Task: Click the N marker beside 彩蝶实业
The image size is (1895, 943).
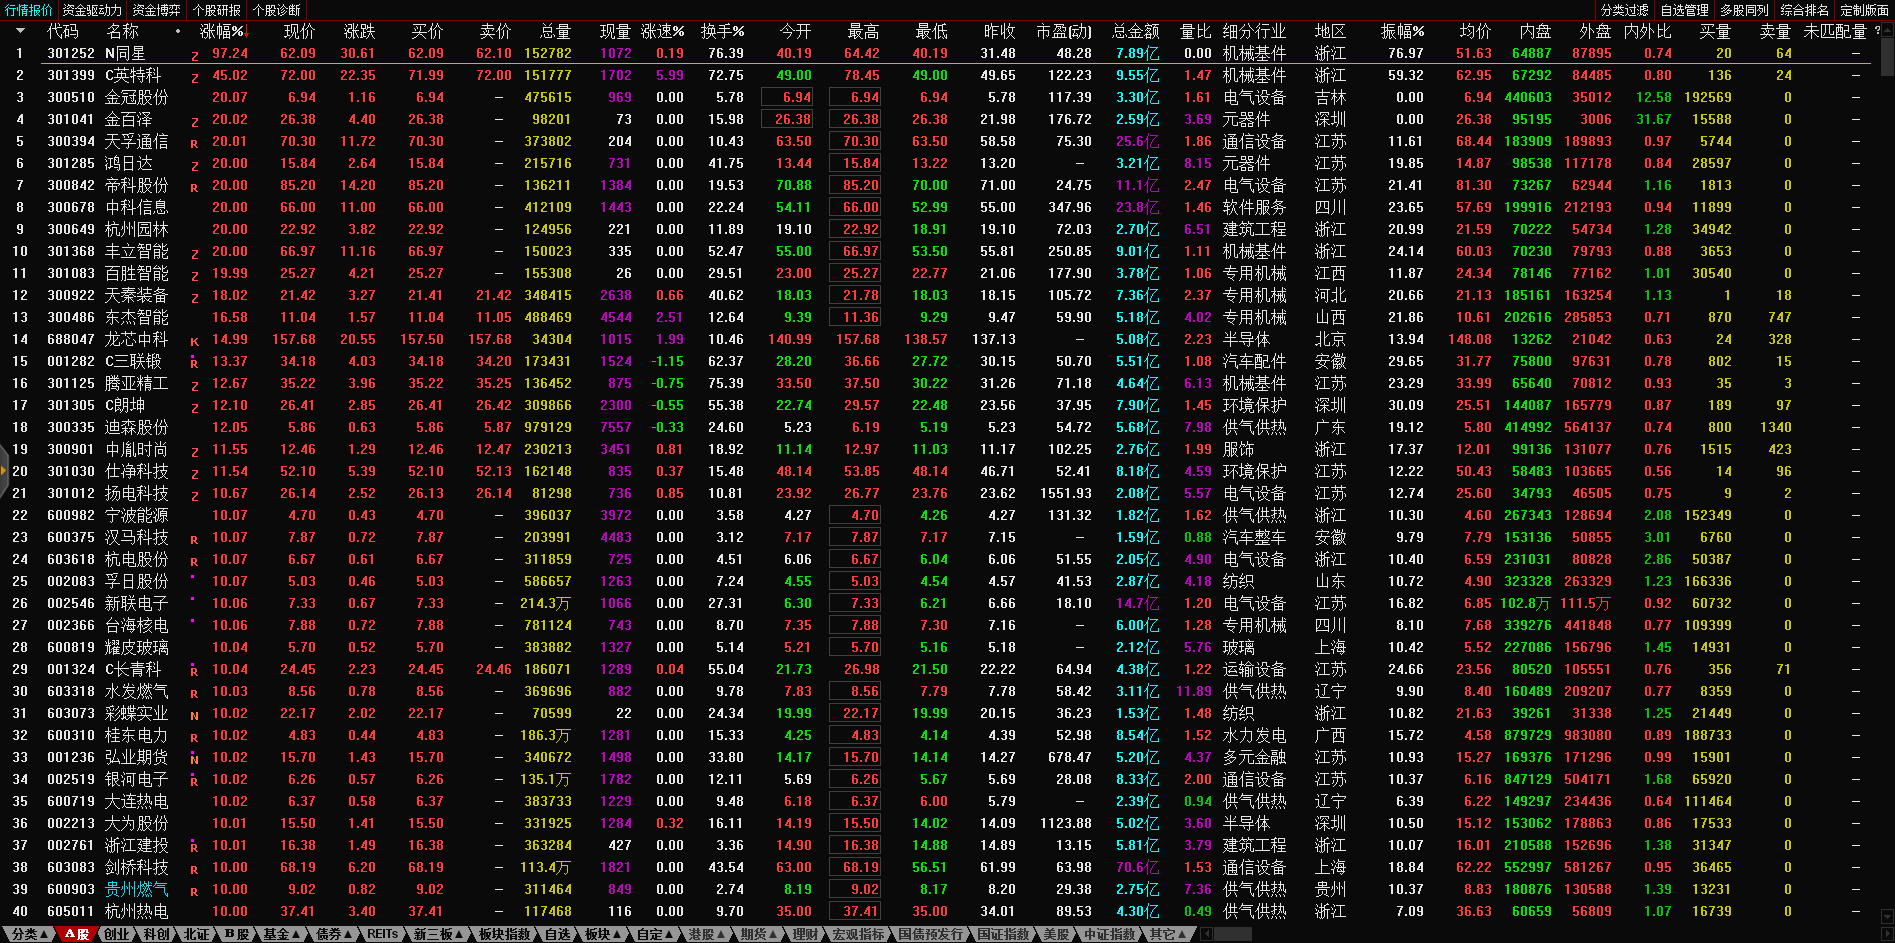Action: 194,716
